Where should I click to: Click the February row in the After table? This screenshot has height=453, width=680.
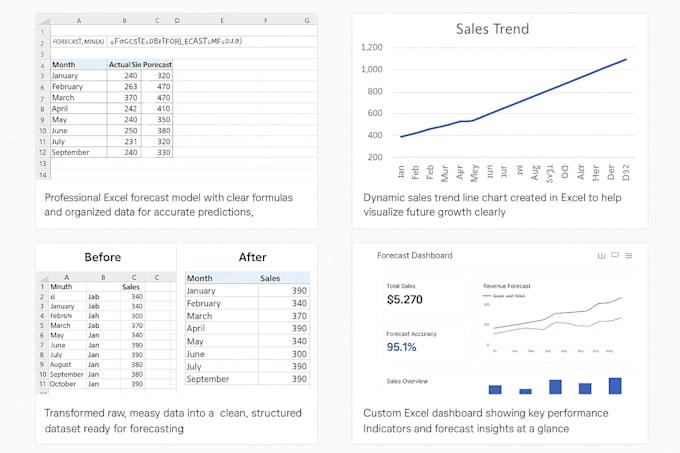(x=247, y=303)
